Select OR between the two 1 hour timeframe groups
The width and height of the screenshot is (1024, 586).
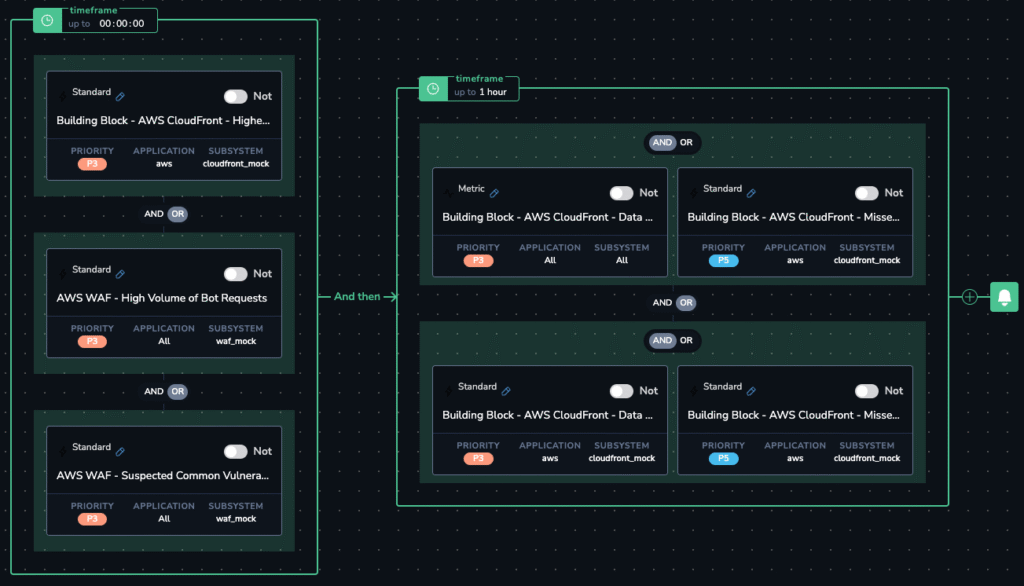(686, 303)
